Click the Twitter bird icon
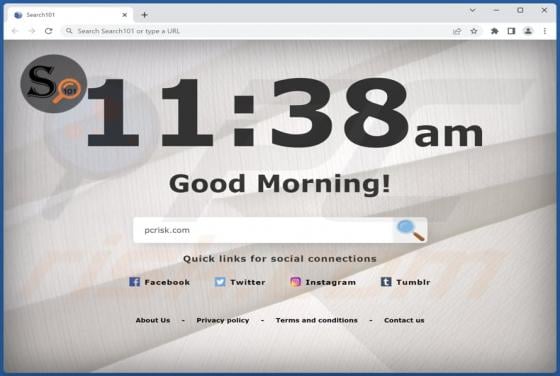Image resolution: width=560 pixels, height=376 pixels. click(220, 282)
